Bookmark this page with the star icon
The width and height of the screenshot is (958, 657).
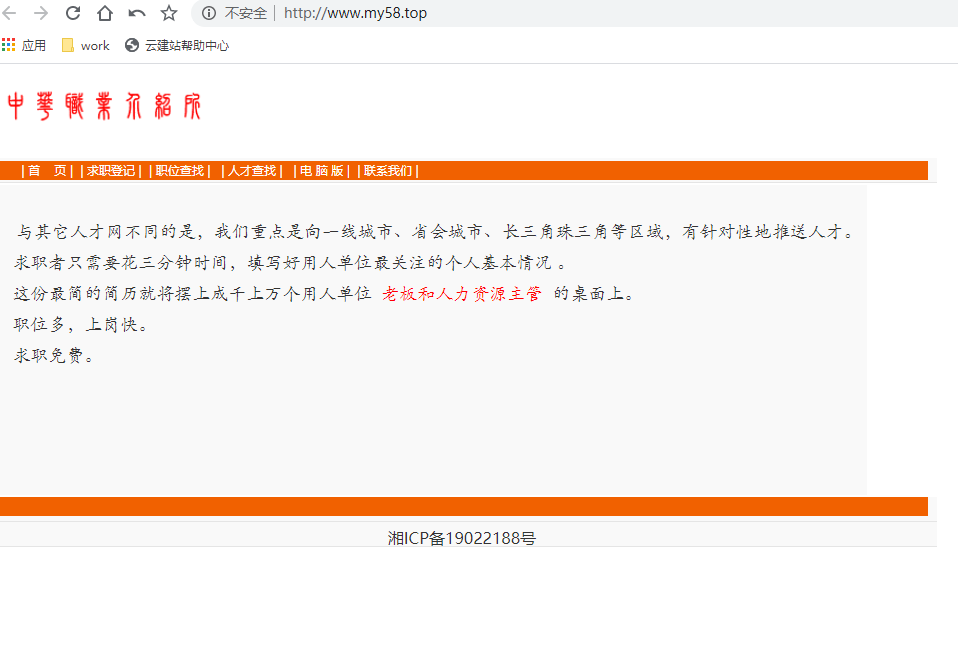[x=169, y=13]
